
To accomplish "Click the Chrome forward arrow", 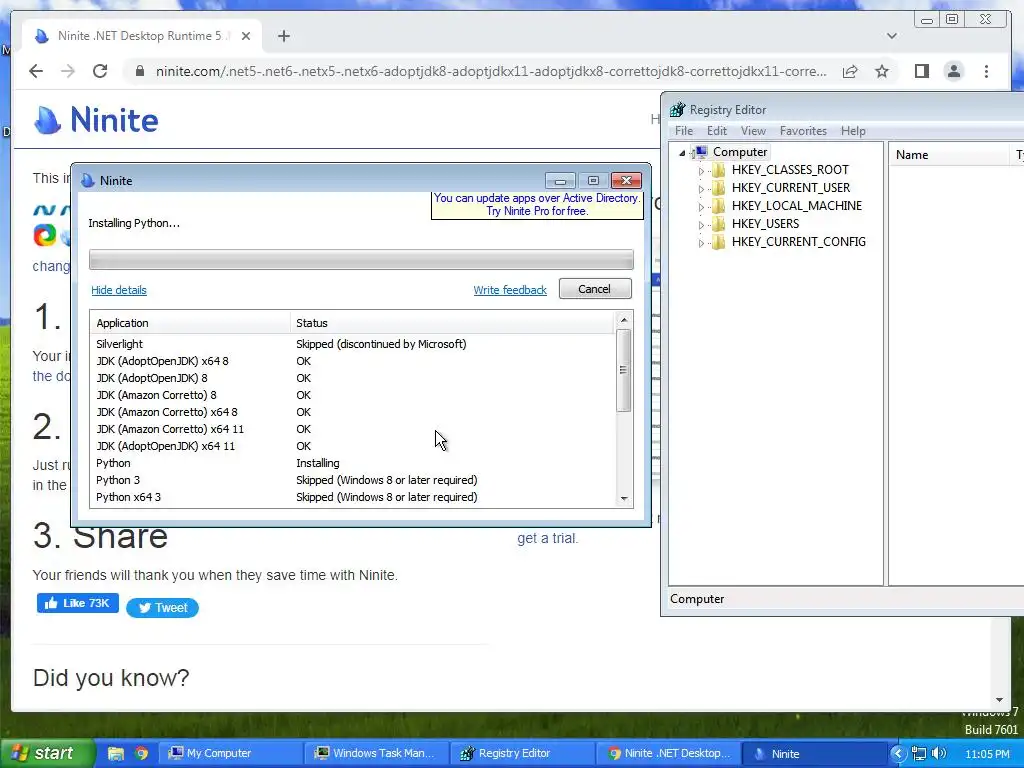I will [x=67, y=71].
